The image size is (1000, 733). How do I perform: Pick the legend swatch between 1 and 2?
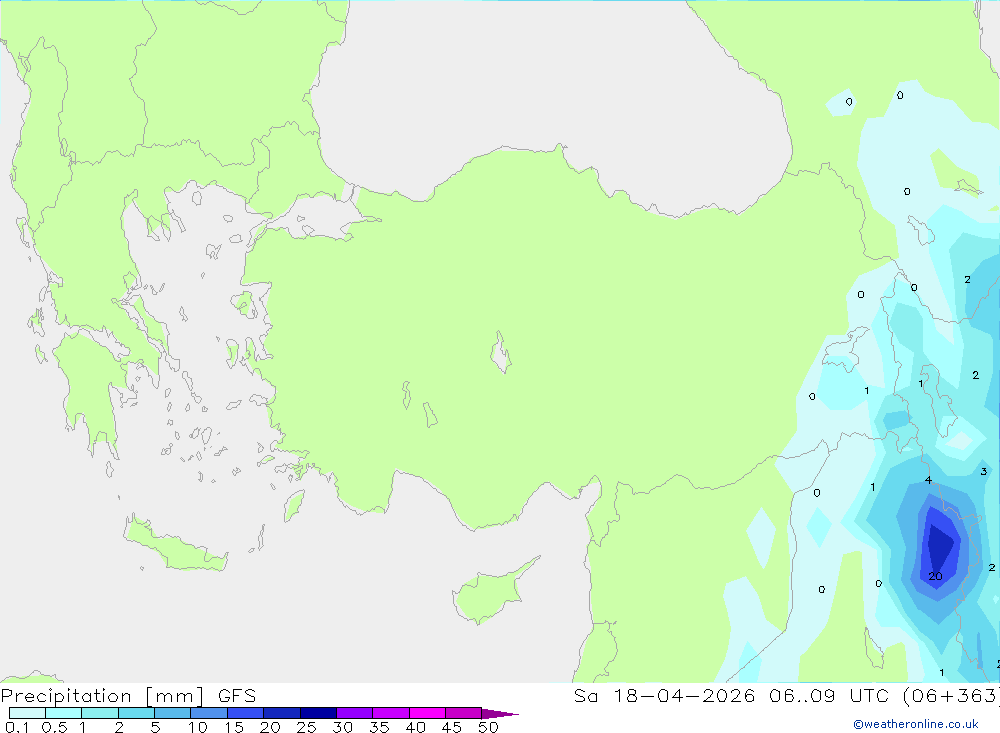(x=100, y=713)
